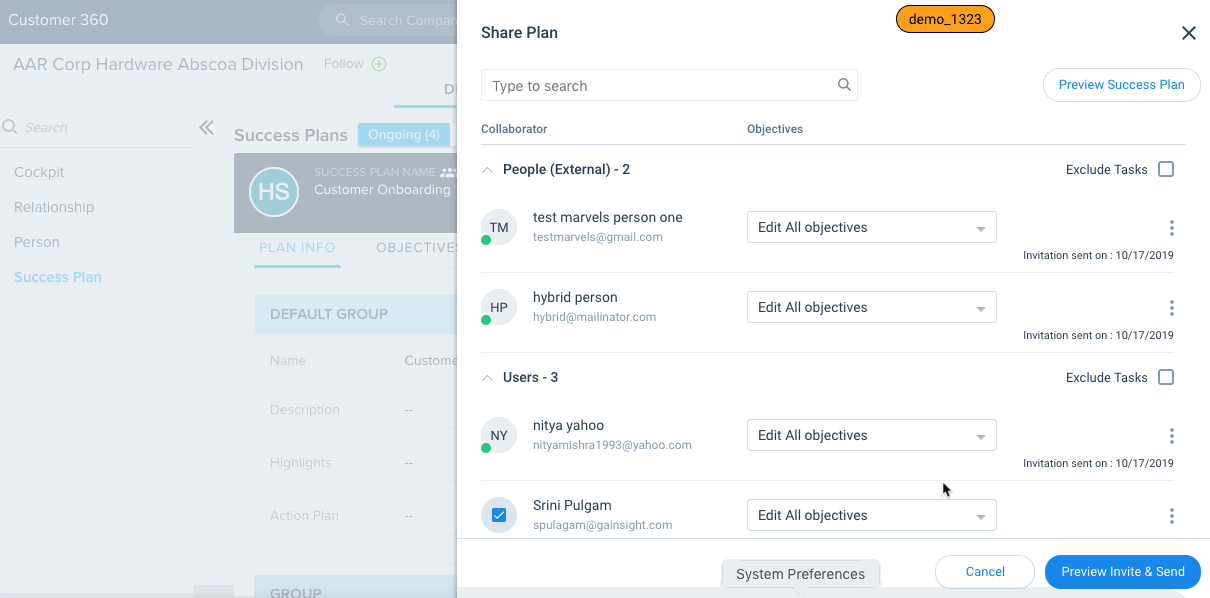Open kebab menu for hybrid person
1210x598 pixels.
[1171, 308]
